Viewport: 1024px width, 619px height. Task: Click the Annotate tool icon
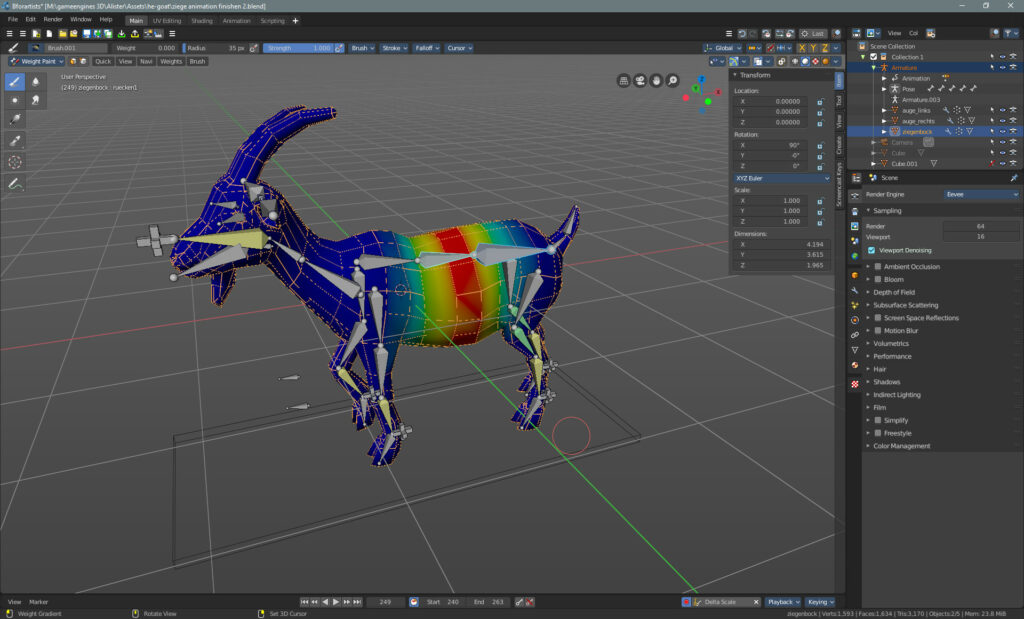(16, 184)
